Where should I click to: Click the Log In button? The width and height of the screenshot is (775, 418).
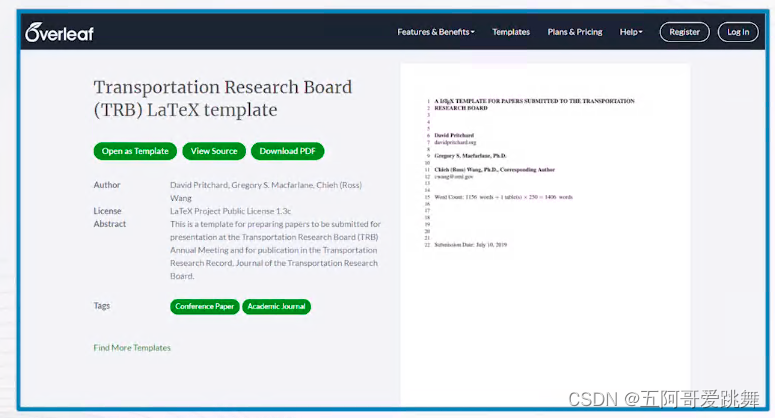[x=738, y=32]
